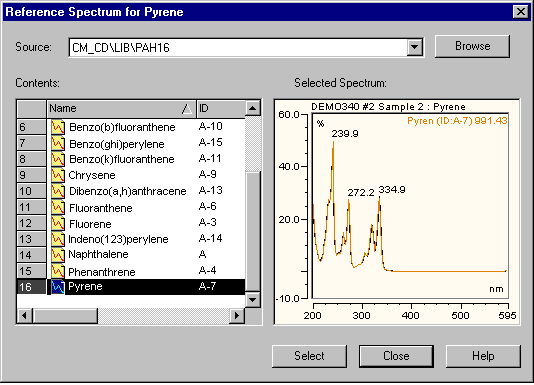Viewport: 534px width, 385px height.
Task: Click inside the Source path field
Action: click(x=238, y=47)
